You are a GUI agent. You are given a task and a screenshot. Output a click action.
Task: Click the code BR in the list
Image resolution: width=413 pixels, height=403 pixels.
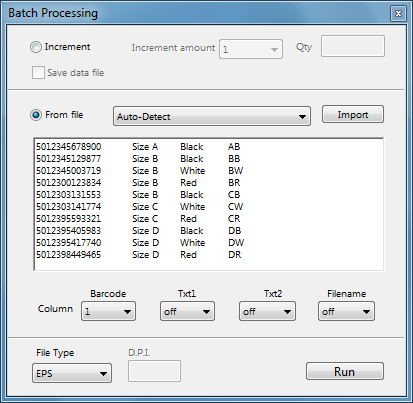tap(234, 183)
